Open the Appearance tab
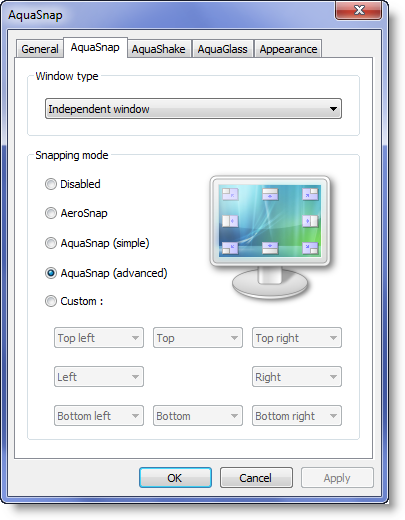Screen dimensions: 405x520 (288, 49)
